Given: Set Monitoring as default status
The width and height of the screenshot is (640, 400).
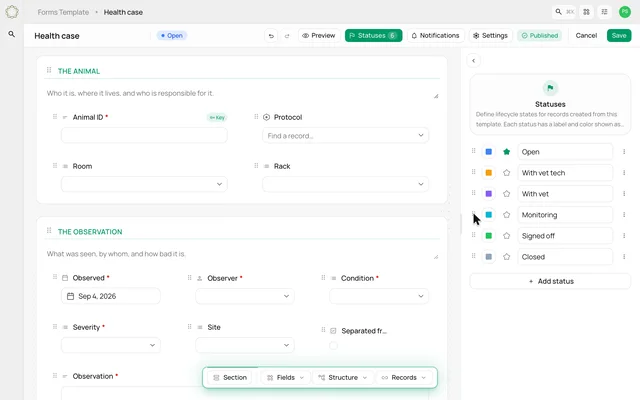Looking at the screenshot, I should pos(507,215).
